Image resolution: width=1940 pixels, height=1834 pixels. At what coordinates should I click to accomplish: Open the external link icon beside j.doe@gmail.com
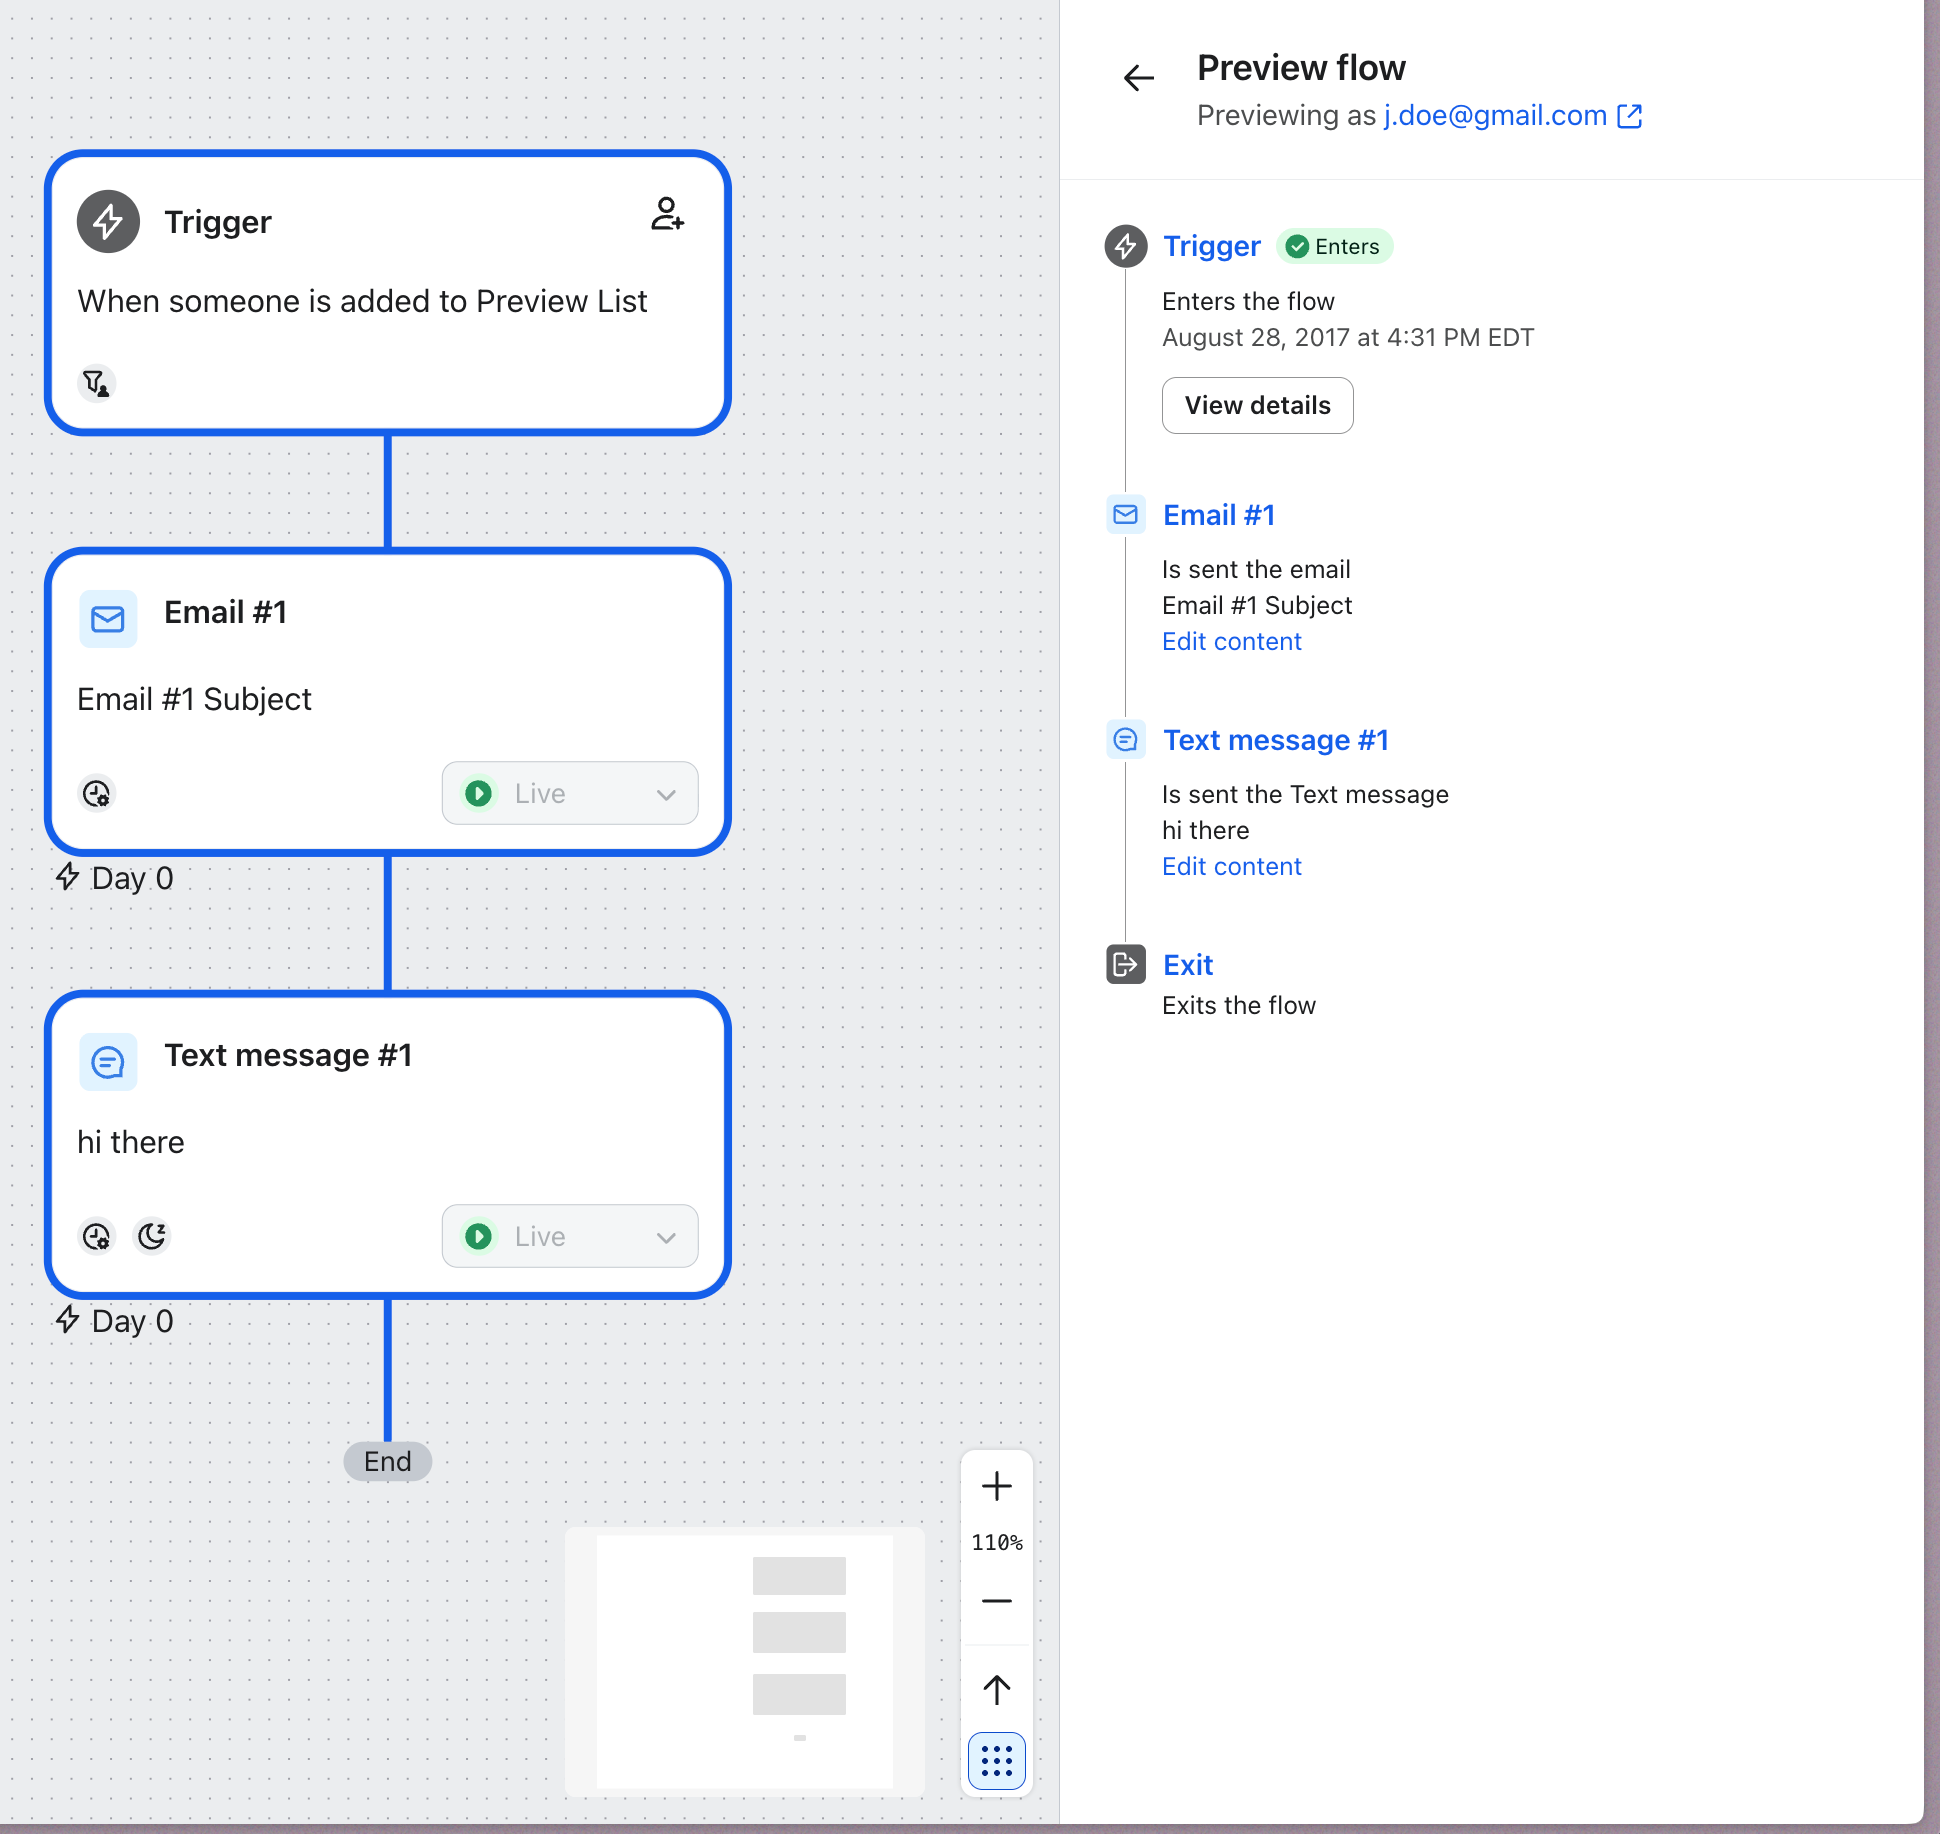[1629, 116]
